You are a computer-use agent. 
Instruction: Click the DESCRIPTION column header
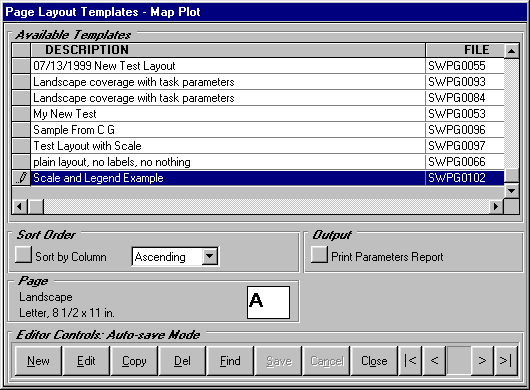tap(228, 50)
